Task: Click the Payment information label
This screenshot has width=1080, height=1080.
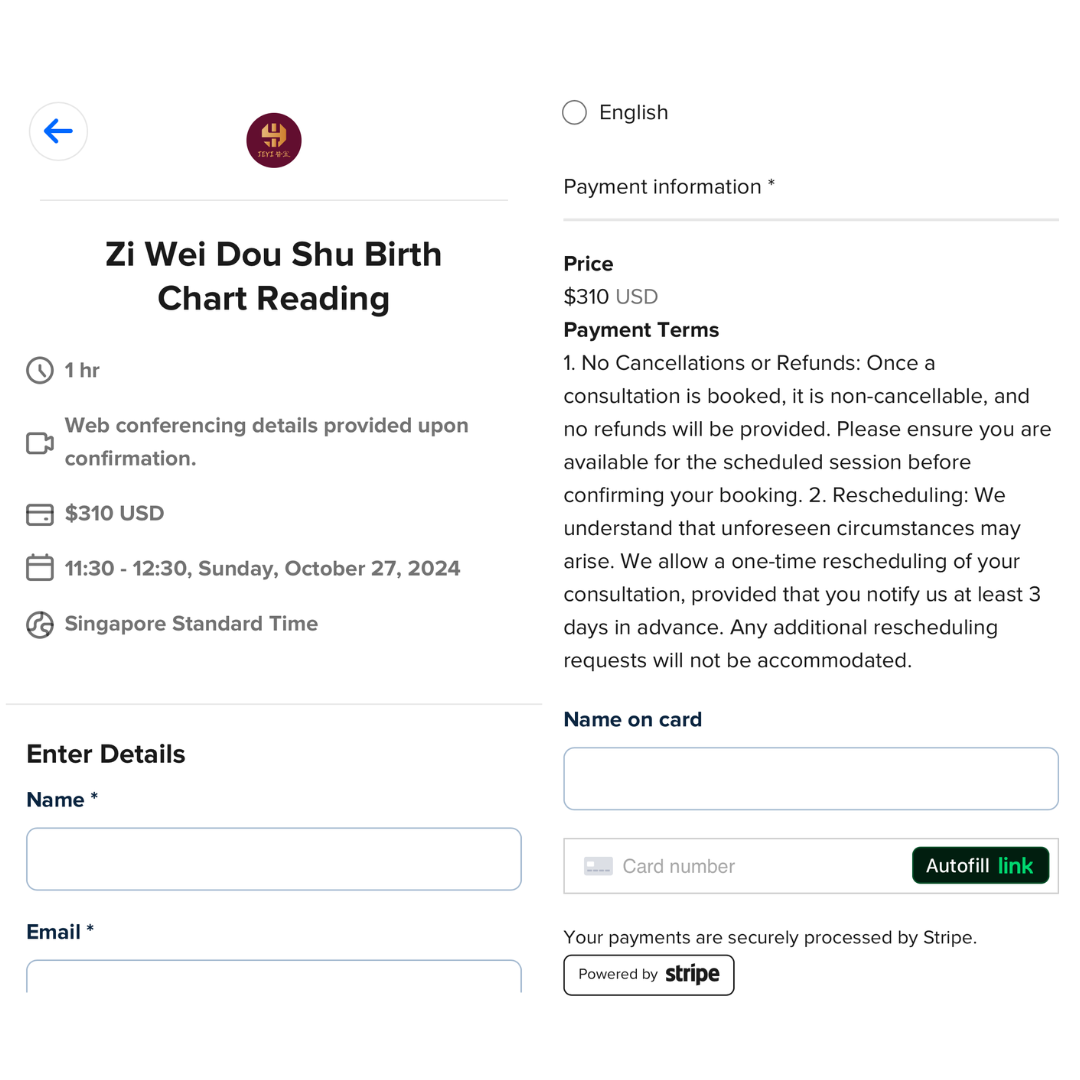Action: [669, 187]
